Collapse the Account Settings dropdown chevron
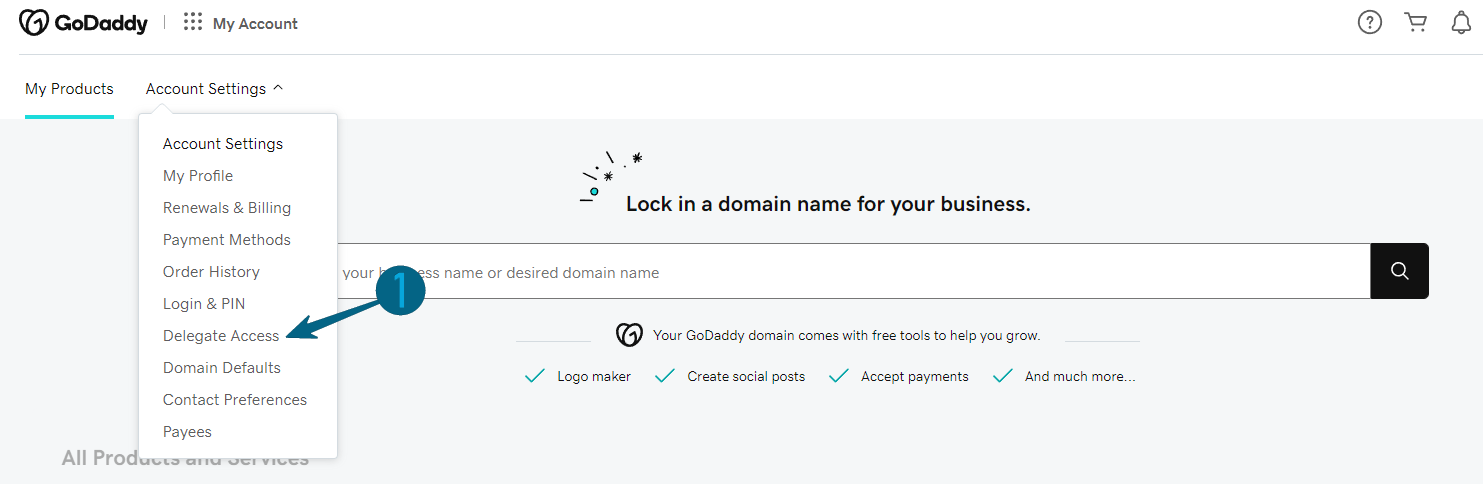 click(x=278, y=88)
